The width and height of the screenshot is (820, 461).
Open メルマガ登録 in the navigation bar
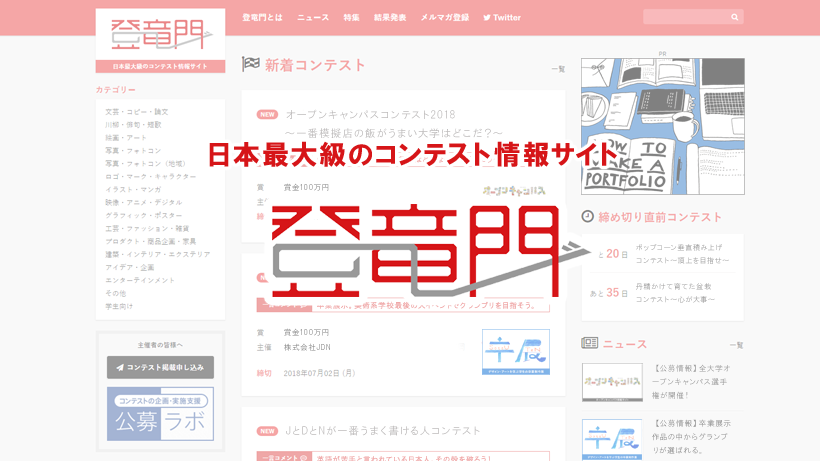pyautogui.click(x=445, y=17)
